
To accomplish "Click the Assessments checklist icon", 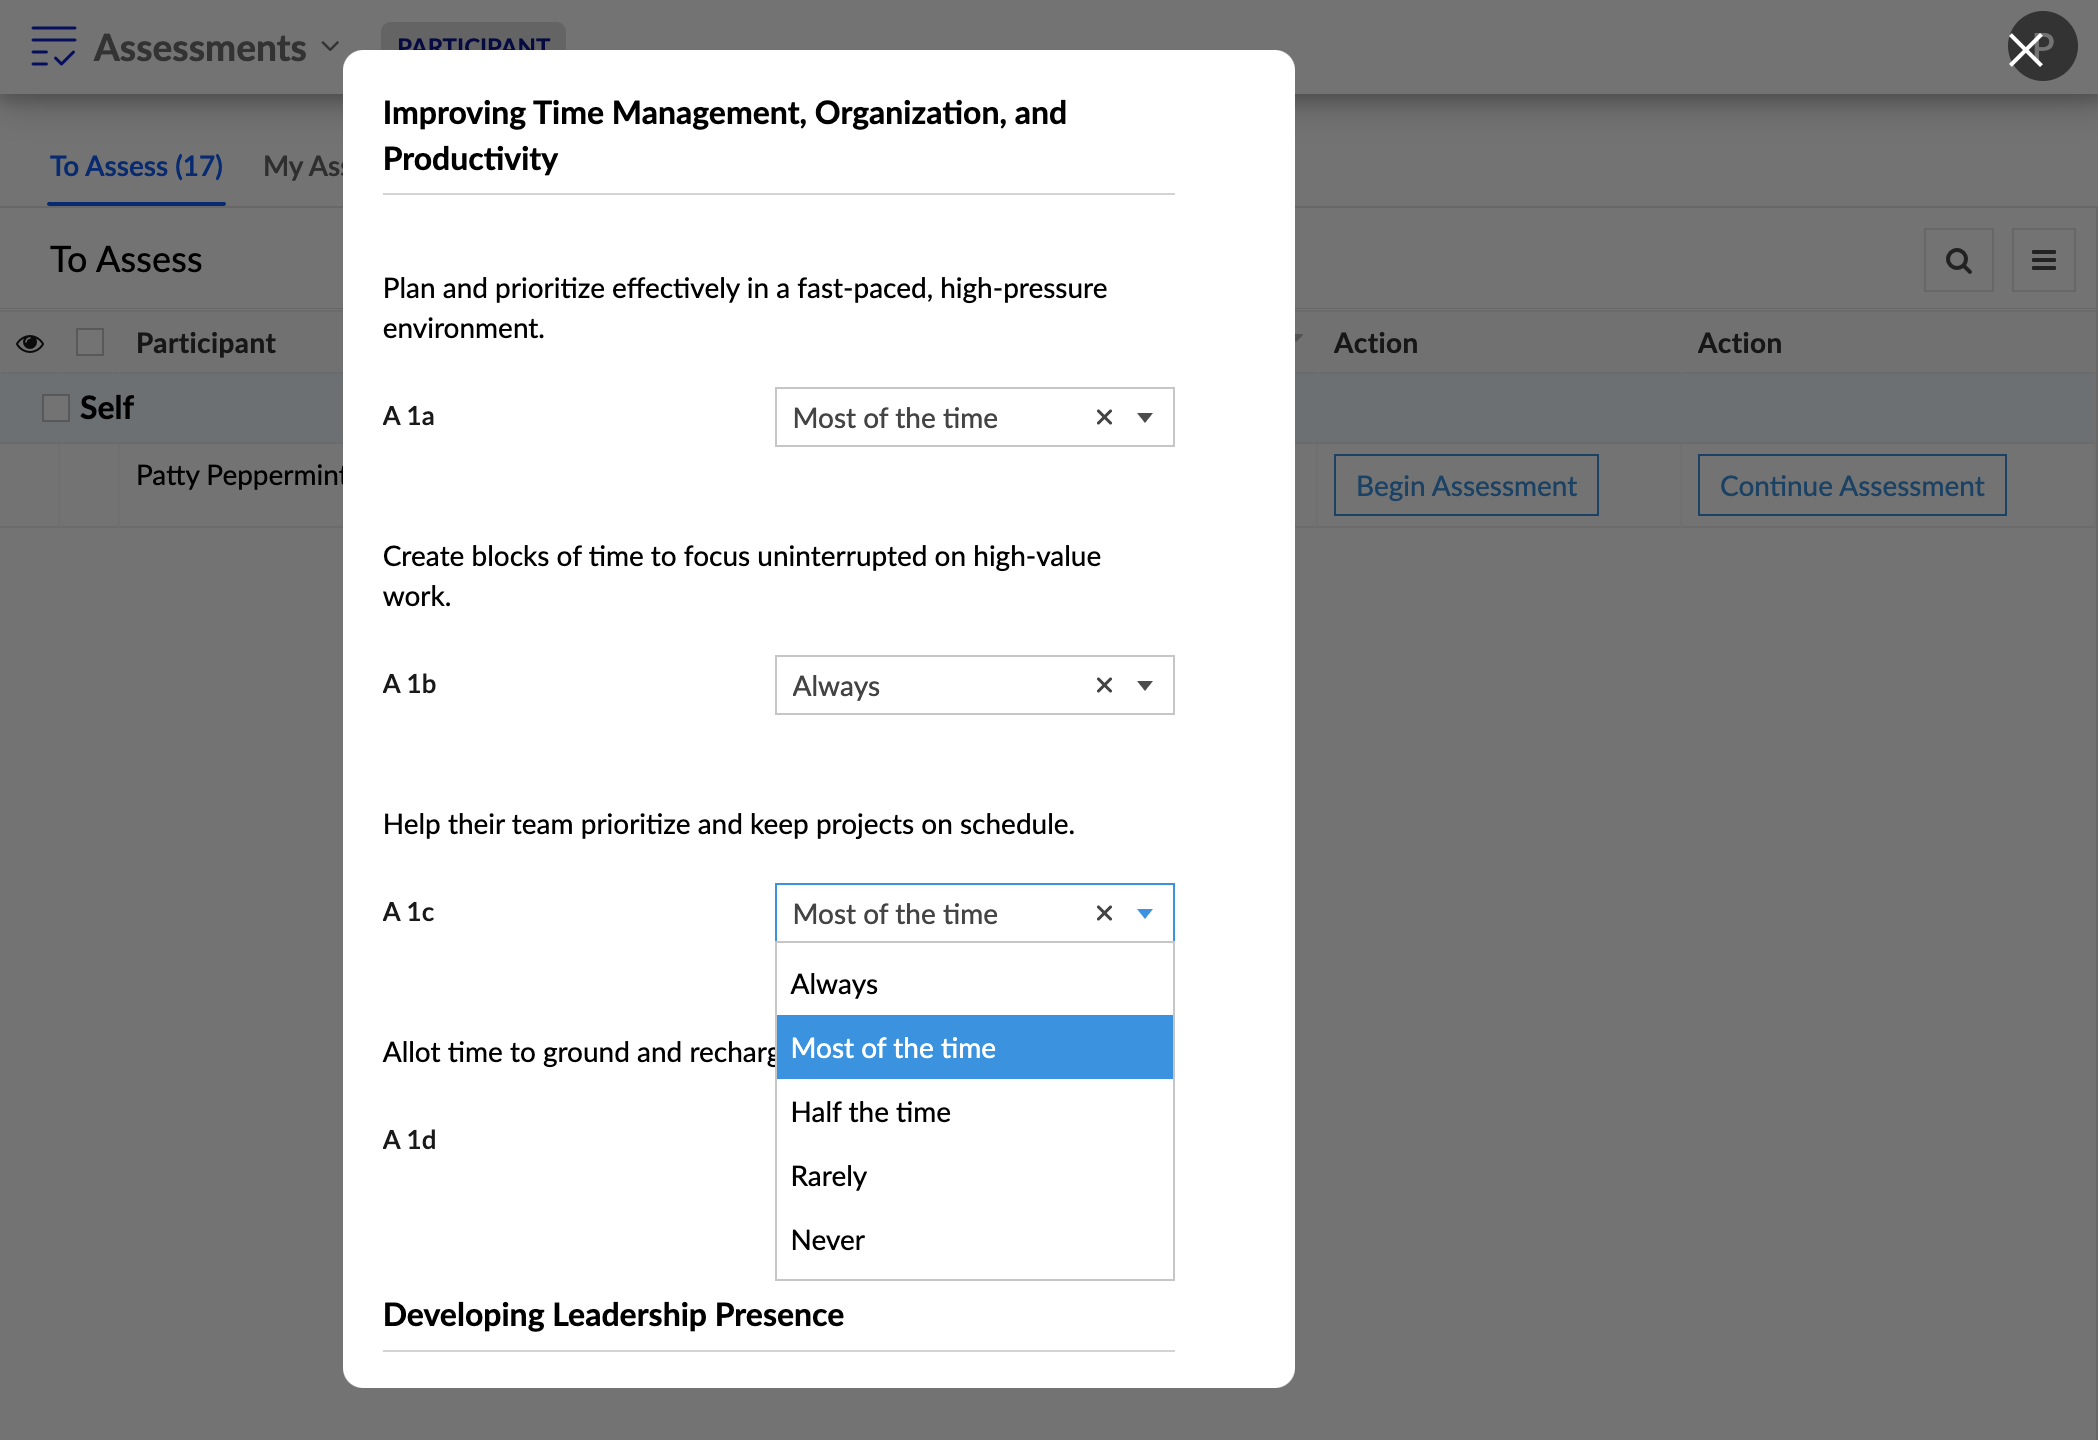I will pos(53,47).
